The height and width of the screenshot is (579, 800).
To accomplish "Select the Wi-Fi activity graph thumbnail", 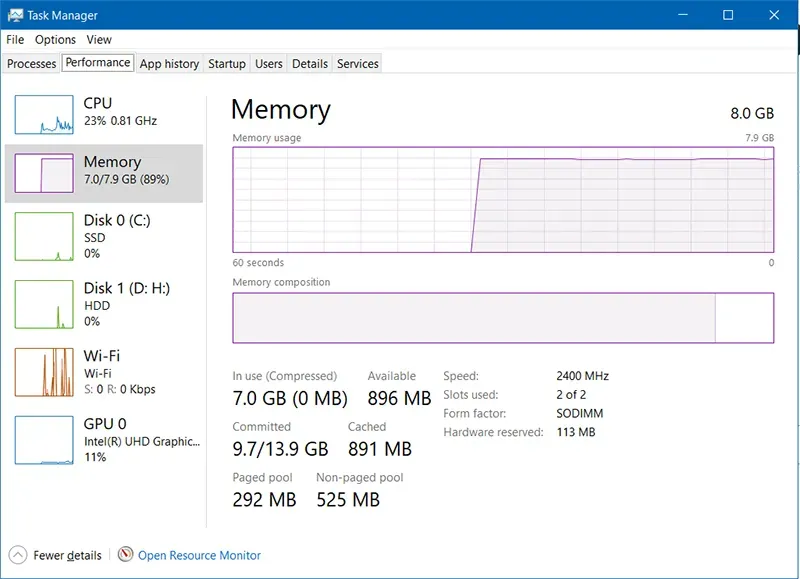I will pyautogui.click(x=44, y=372).
